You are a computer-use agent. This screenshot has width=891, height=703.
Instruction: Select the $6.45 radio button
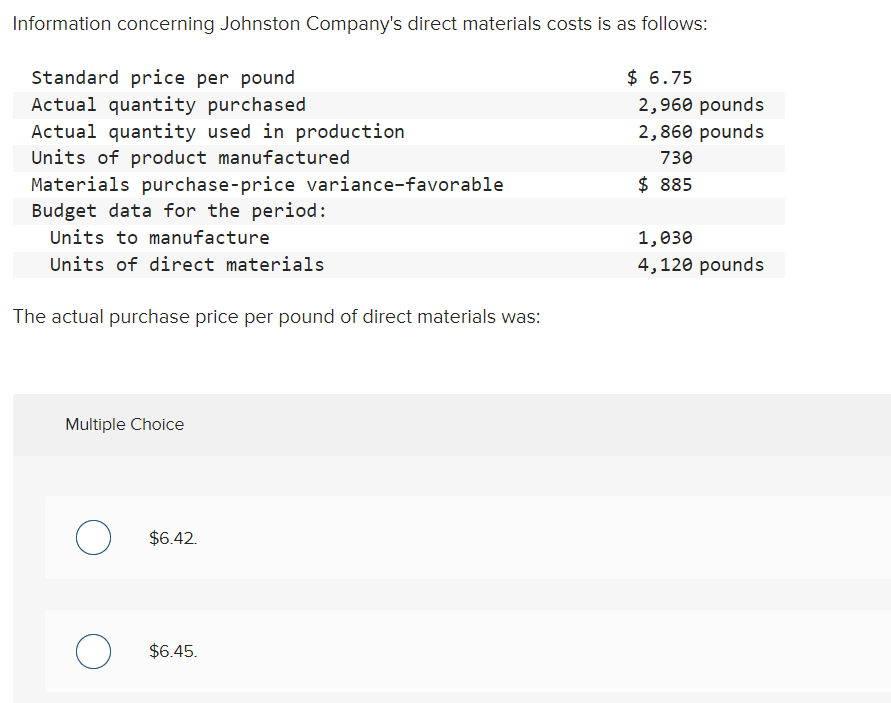point(93,651)
